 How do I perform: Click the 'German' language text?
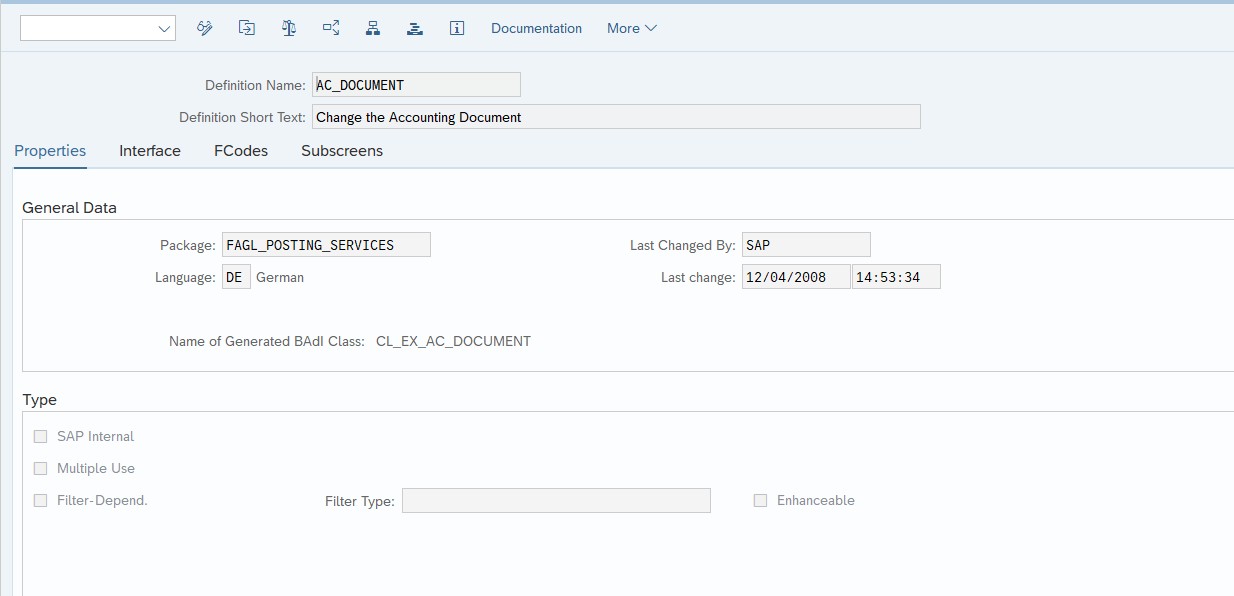point(280,277)
